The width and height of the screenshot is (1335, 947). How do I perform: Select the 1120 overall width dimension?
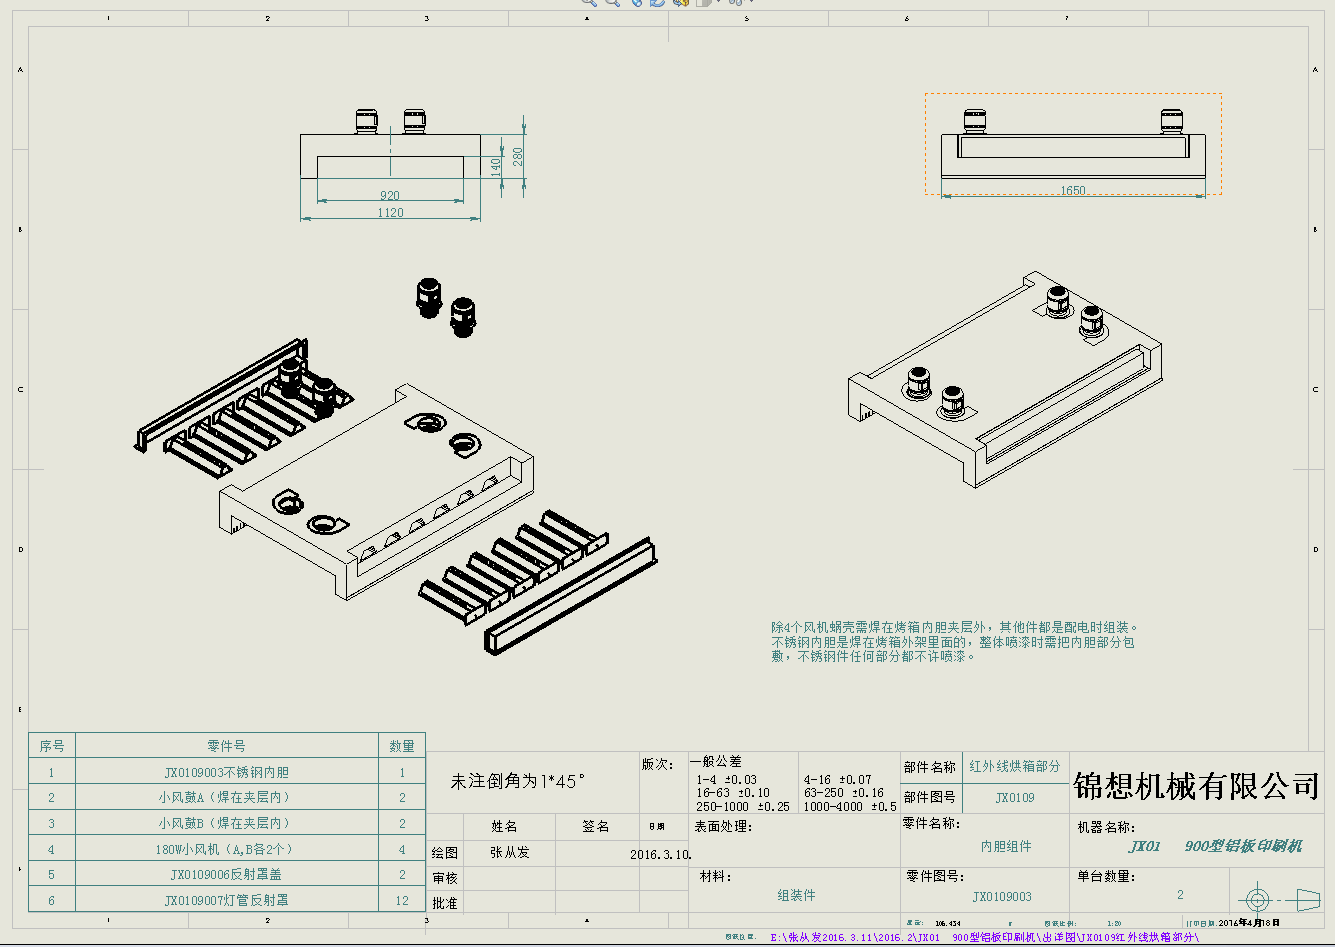(x=390, y=213)
